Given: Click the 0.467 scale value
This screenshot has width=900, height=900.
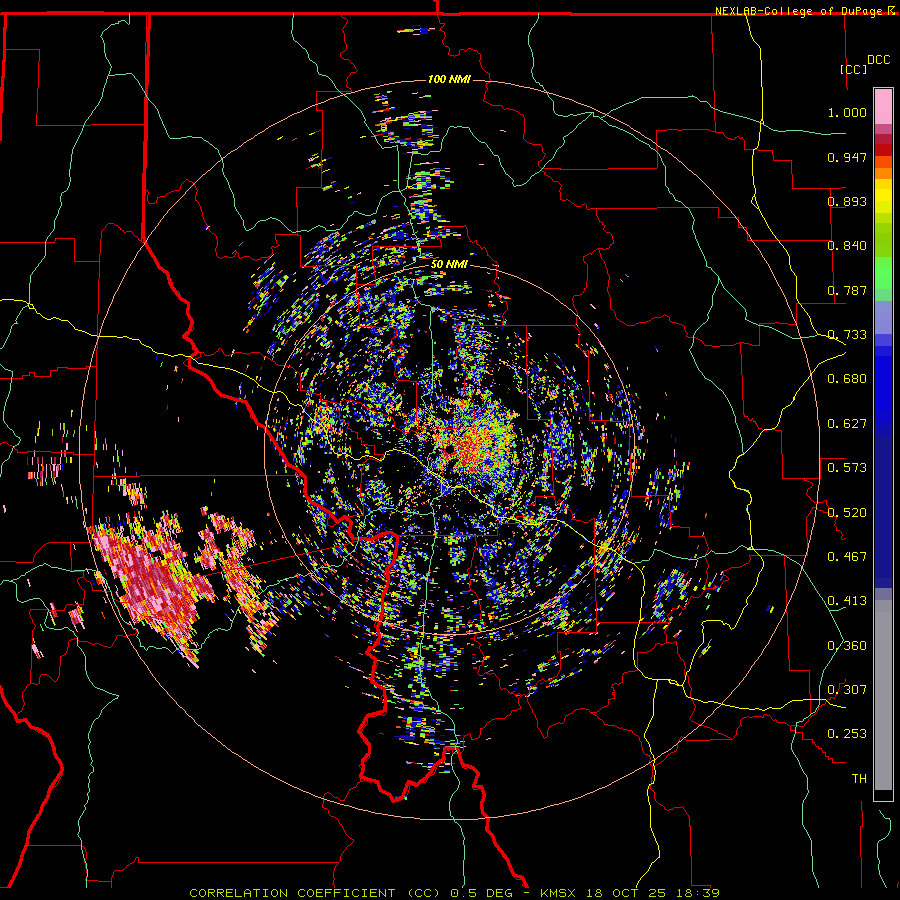Looking at the screenshot, I should tap(847, 556).
